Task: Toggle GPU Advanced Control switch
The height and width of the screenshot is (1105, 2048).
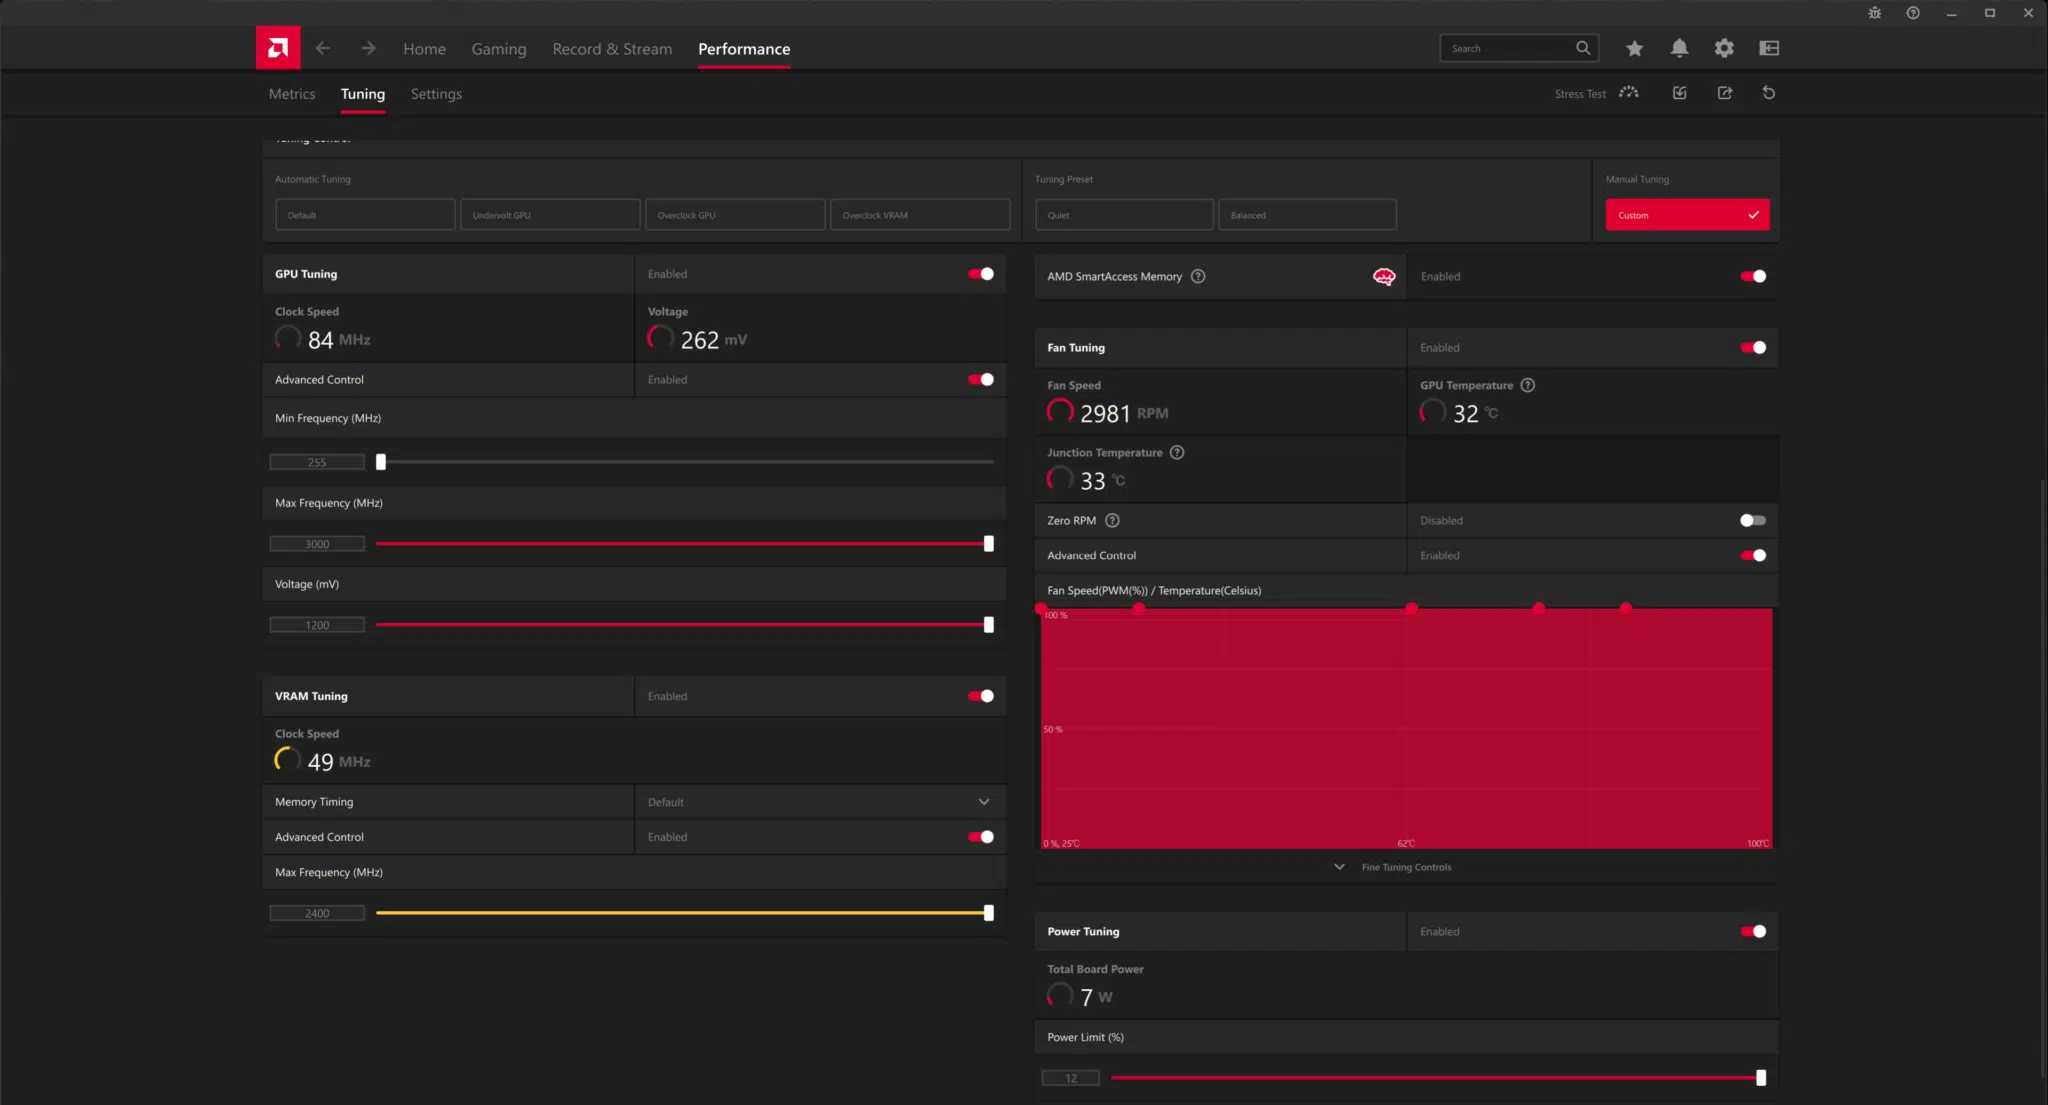Action: coord(981,379)
